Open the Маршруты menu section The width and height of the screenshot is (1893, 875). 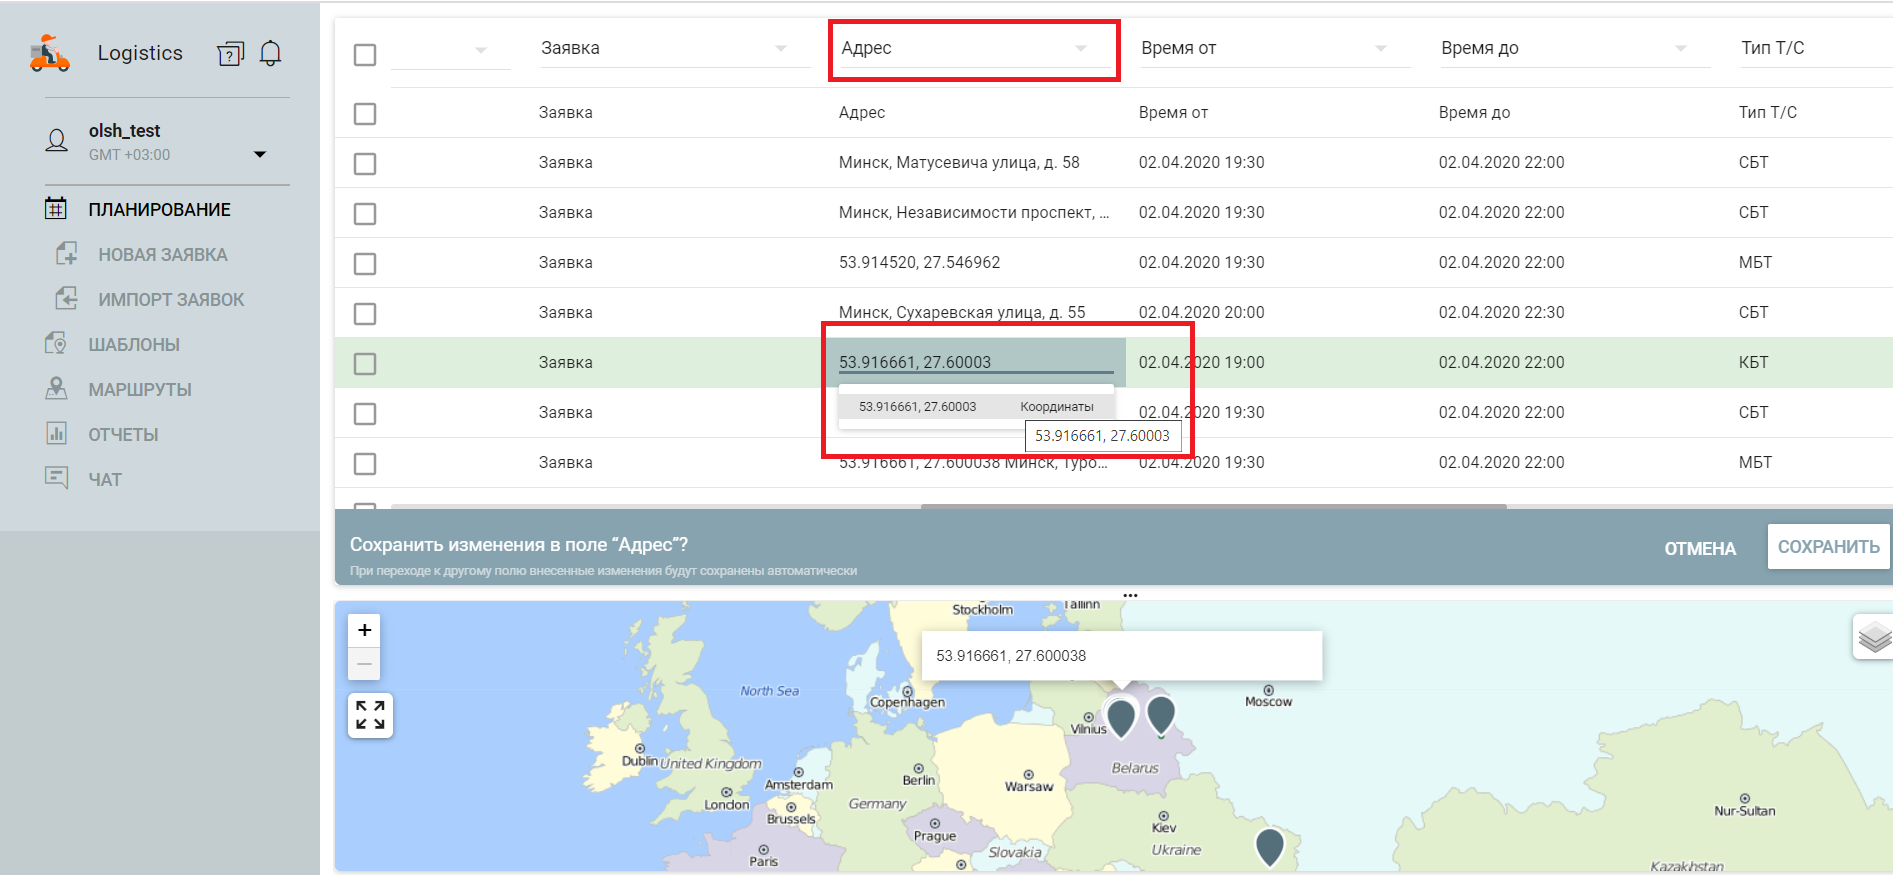(140, 390)
